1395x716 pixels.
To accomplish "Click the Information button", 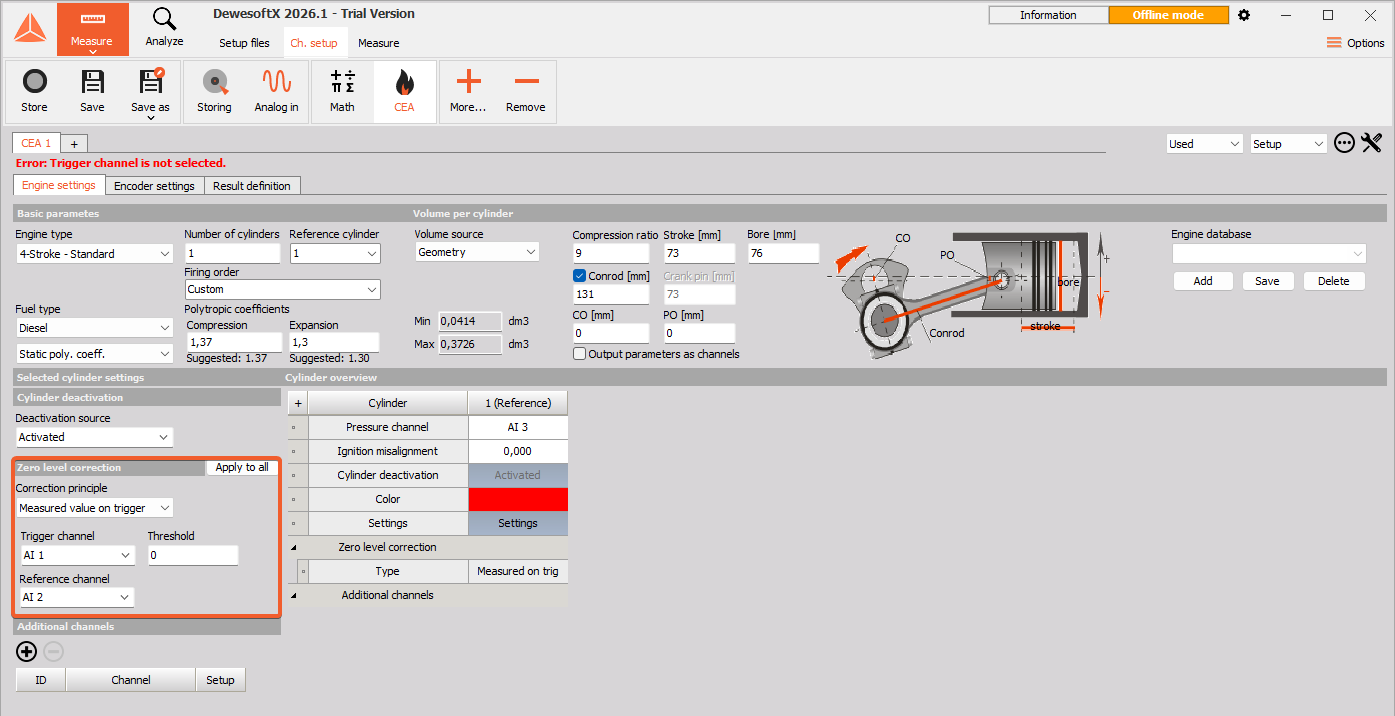I will click(x=1048, y=15).
